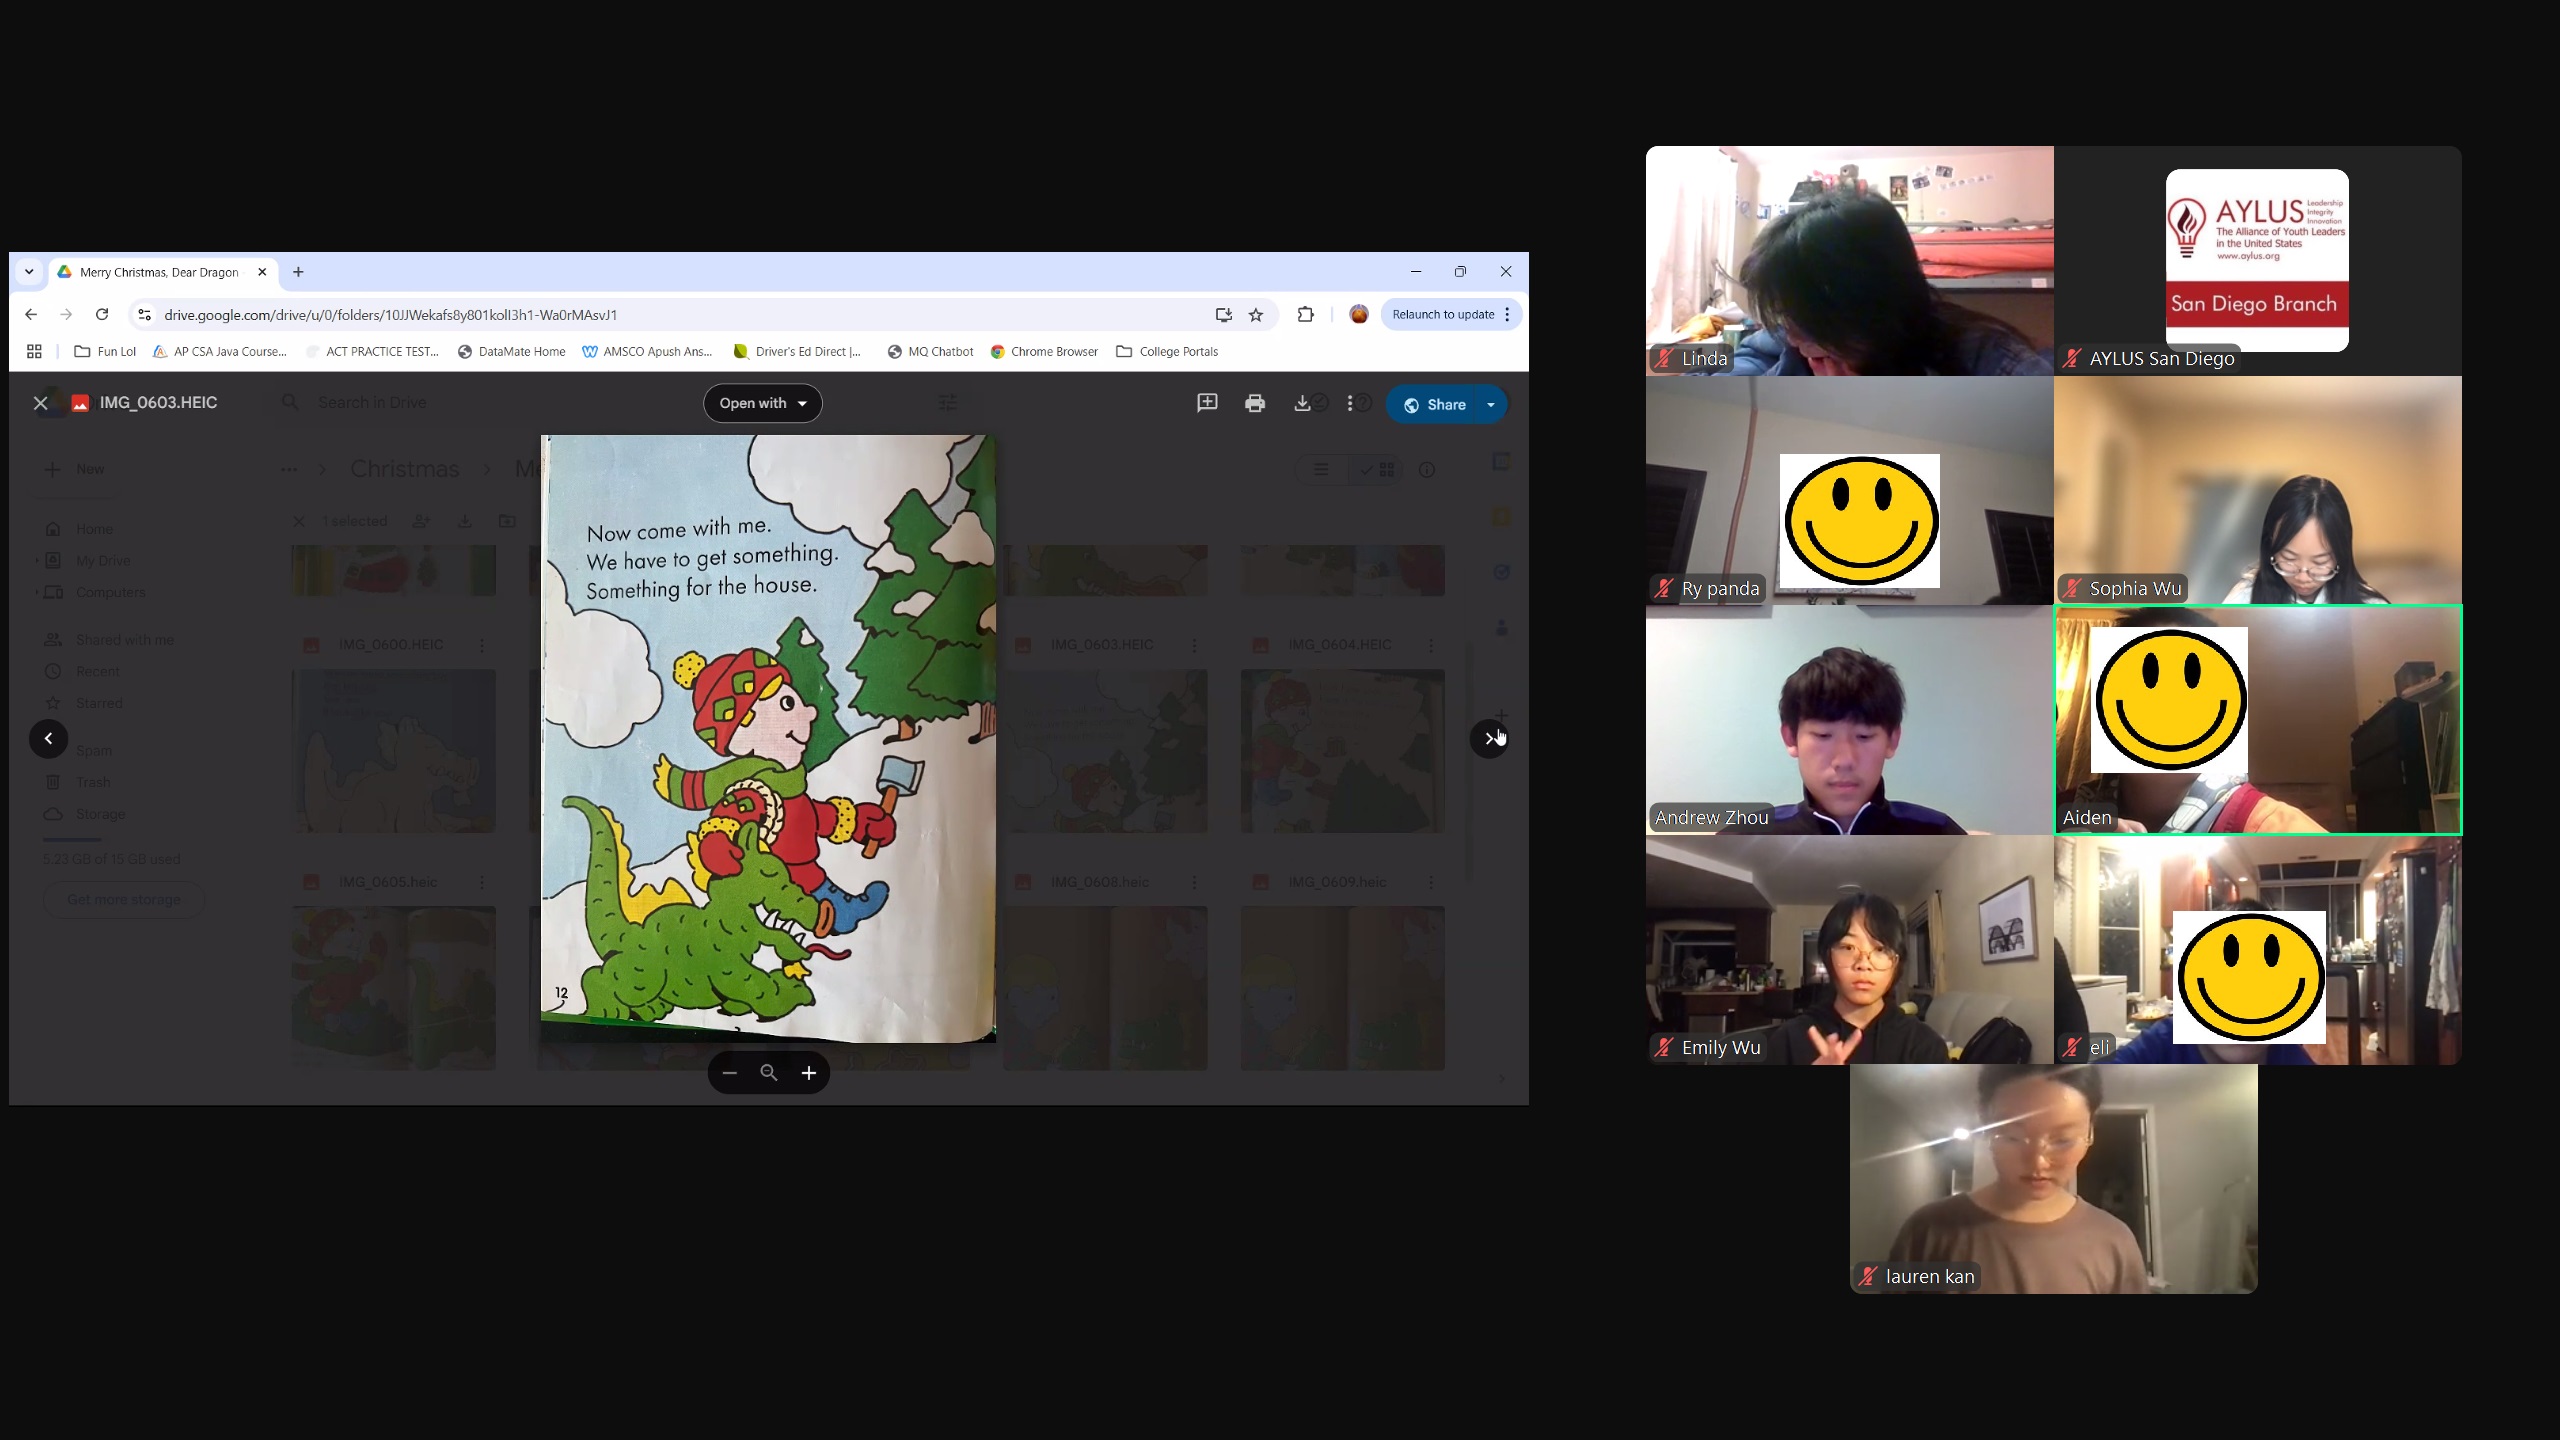
Task: Advance to the next image
Action: 1489,738
